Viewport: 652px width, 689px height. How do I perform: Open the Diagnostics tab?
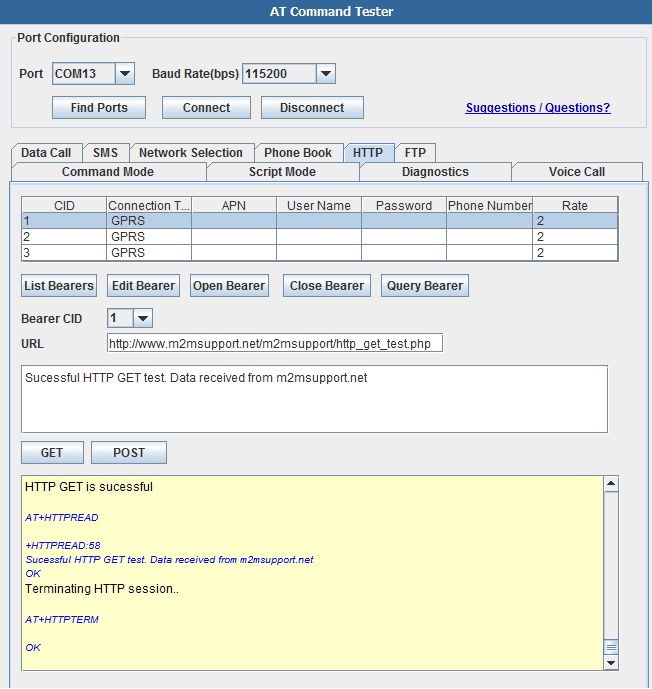(x=435, y=171)
